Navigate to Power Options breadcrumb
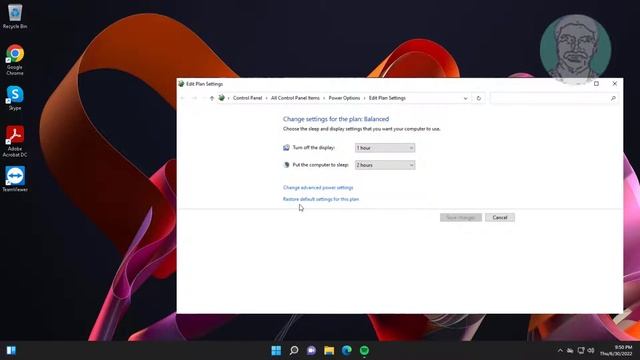This screenshot has height=360, width=640. 344,98
